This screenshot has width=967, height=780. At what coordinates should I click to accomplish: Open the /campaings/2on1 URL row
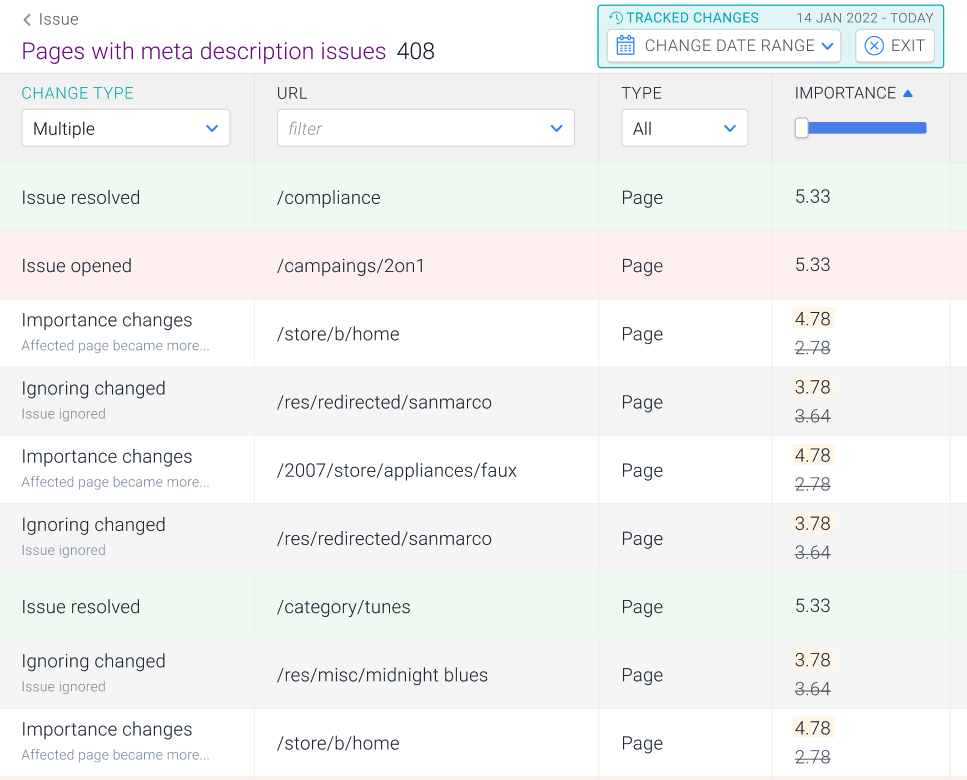point(351,266)
